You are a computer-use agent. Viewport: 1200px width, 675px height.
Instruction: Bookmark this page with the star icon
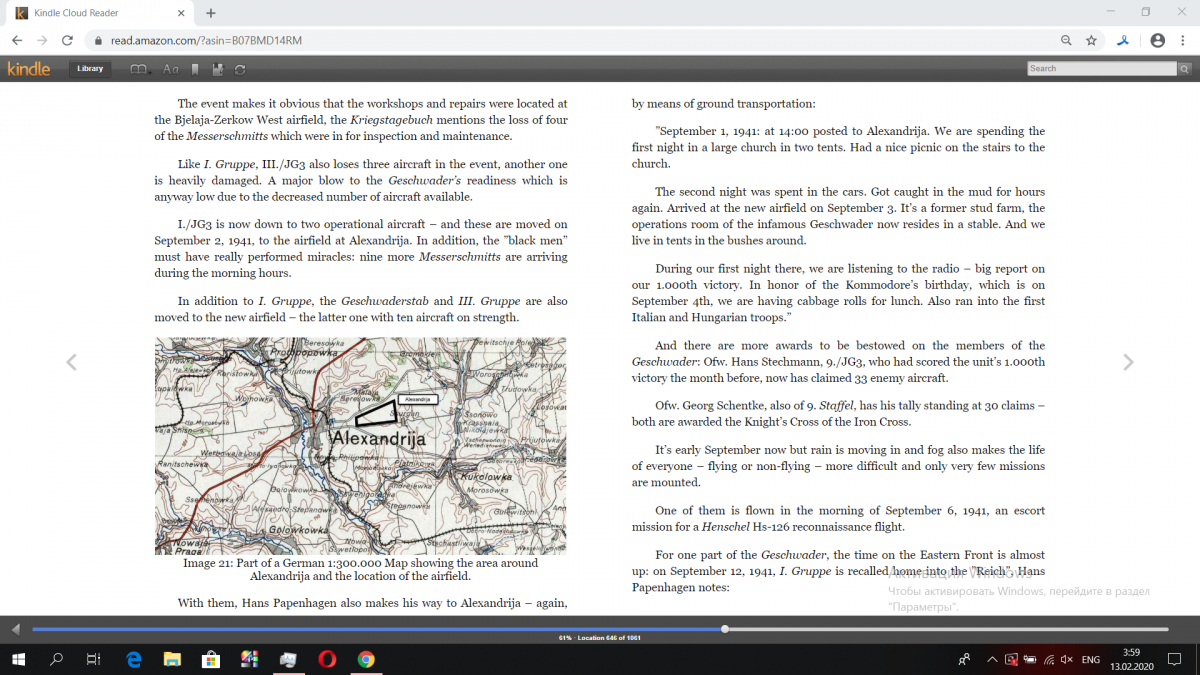click(1092, 41)
